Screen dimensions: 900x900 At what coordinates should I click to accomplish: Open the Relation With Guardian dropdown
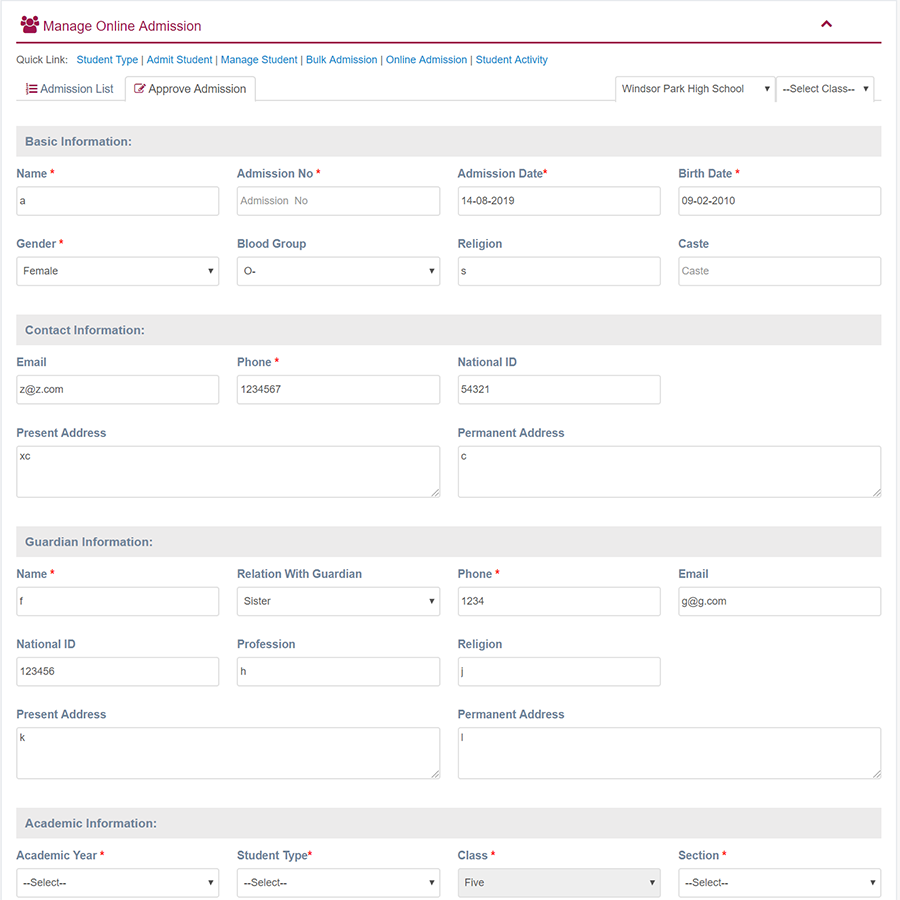click(338, 601)
